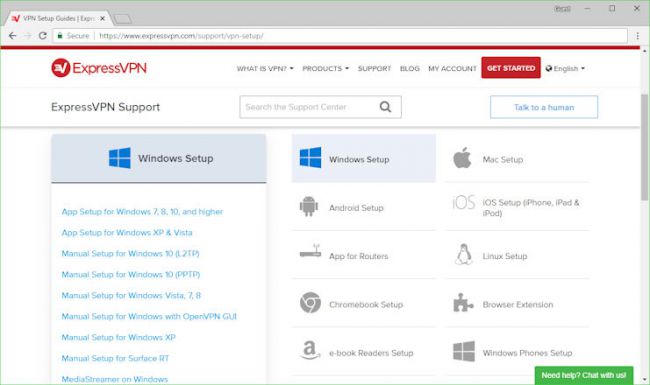Select the App for Routers label
This screenshot has width=650, height=385.
(359, 256)
